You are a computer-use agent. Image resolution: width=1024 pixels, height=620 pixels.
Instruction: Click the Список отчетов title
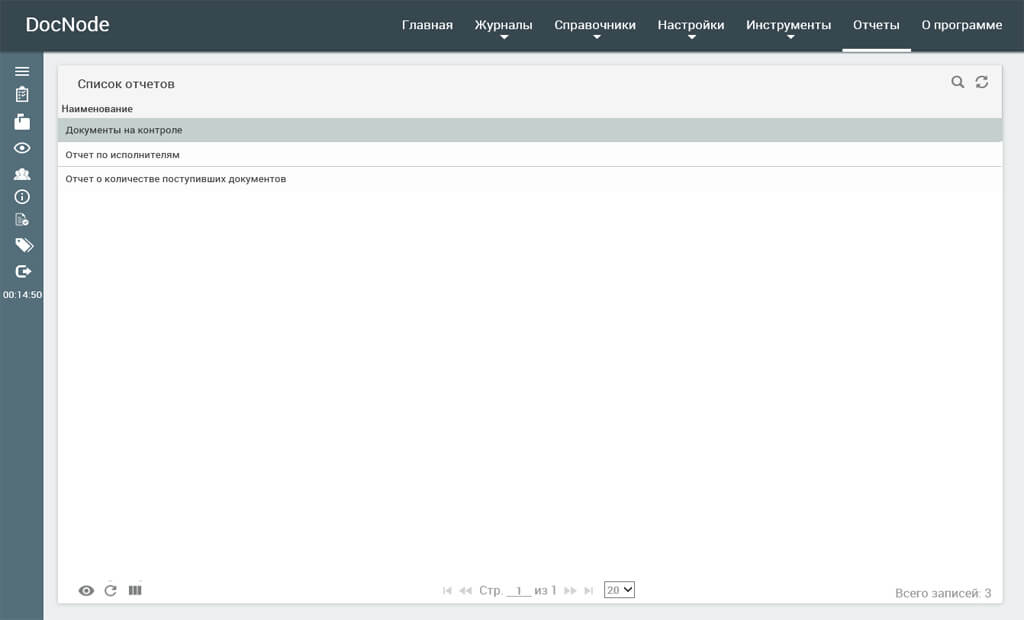125,84
